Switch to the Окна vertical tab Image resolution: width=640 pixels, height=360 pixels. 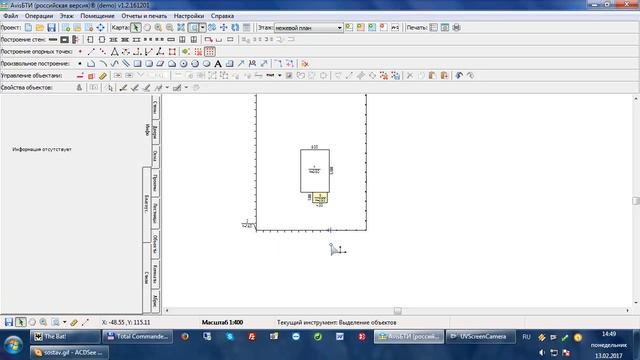[x=155, y=156]
